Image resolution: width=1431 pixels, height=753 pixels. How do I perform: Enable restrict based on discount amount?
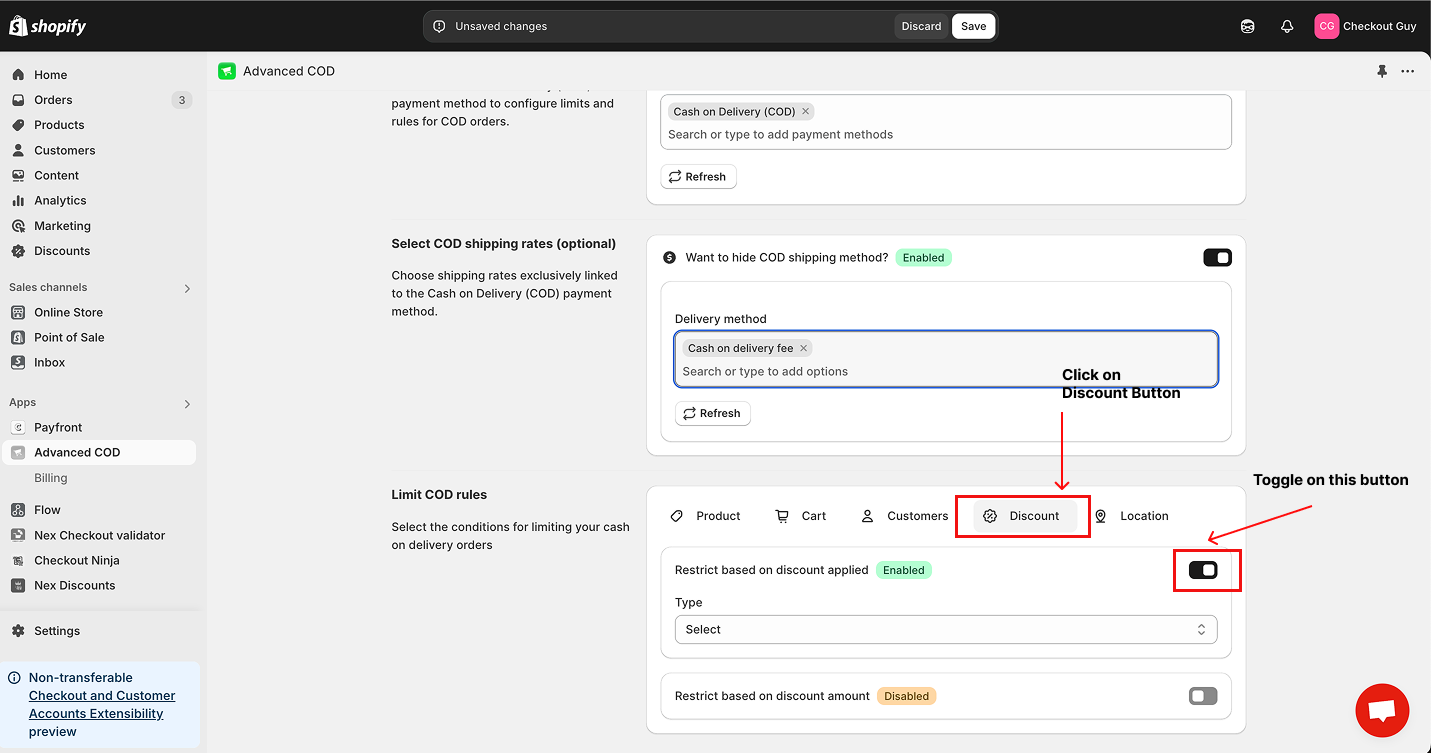click(x=1202, y=696)
